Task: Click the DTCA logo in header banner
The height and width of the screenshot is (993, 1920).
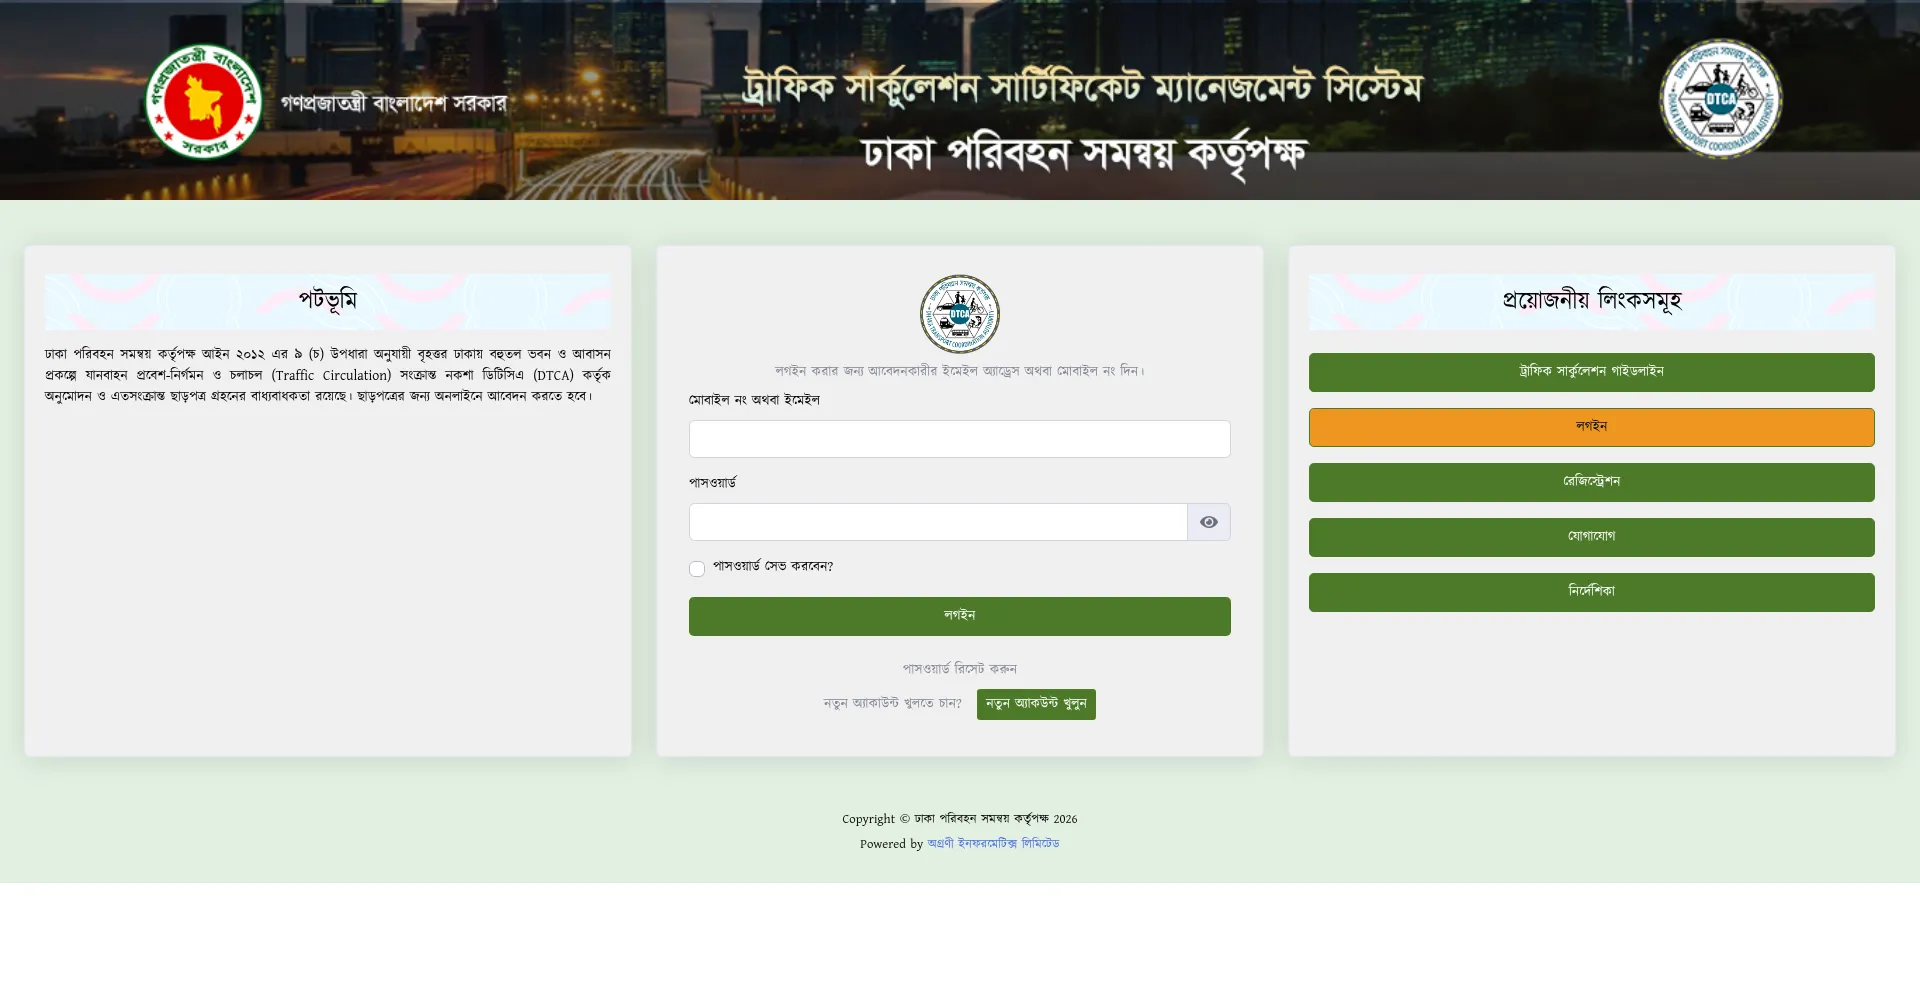Action: click(1720, 99)
